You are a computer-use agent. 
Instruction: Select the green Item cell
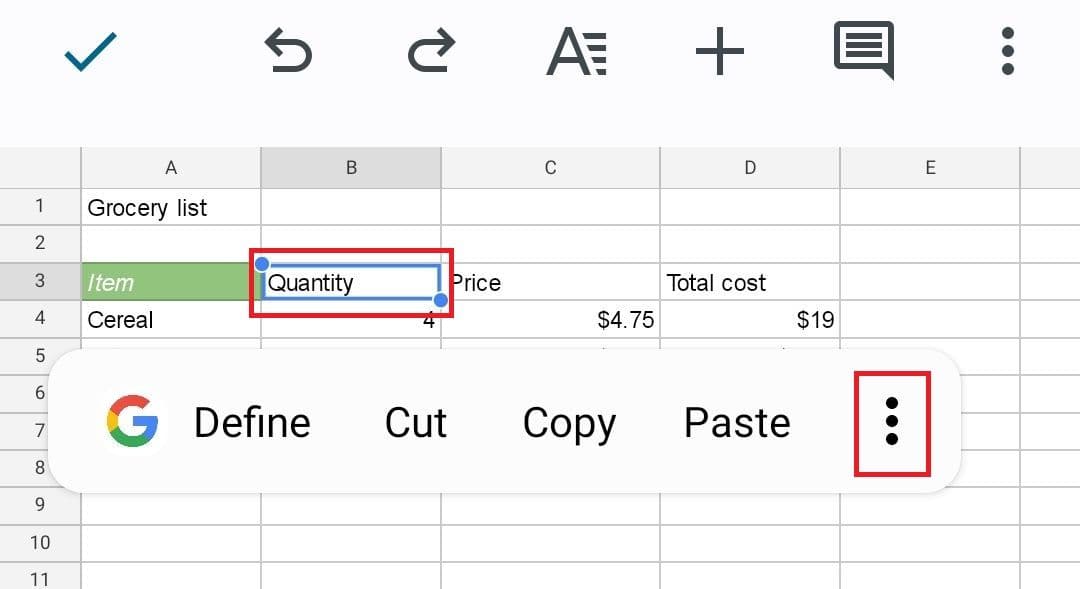point(170,283)
